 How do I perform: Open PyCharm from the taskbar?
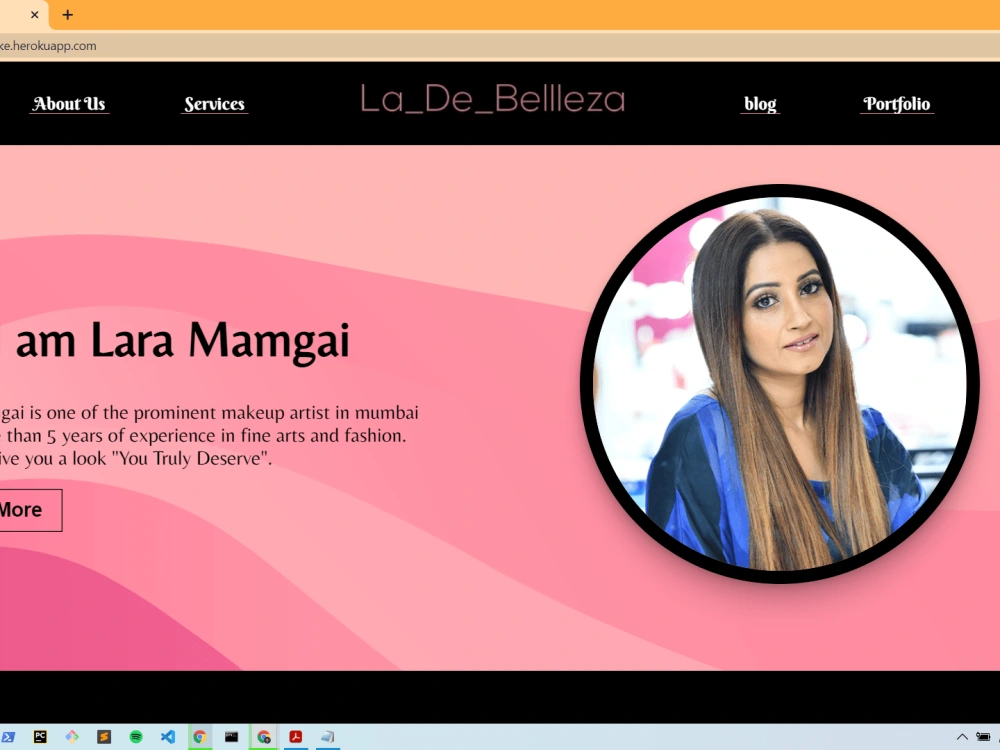[x=40, y=737]
